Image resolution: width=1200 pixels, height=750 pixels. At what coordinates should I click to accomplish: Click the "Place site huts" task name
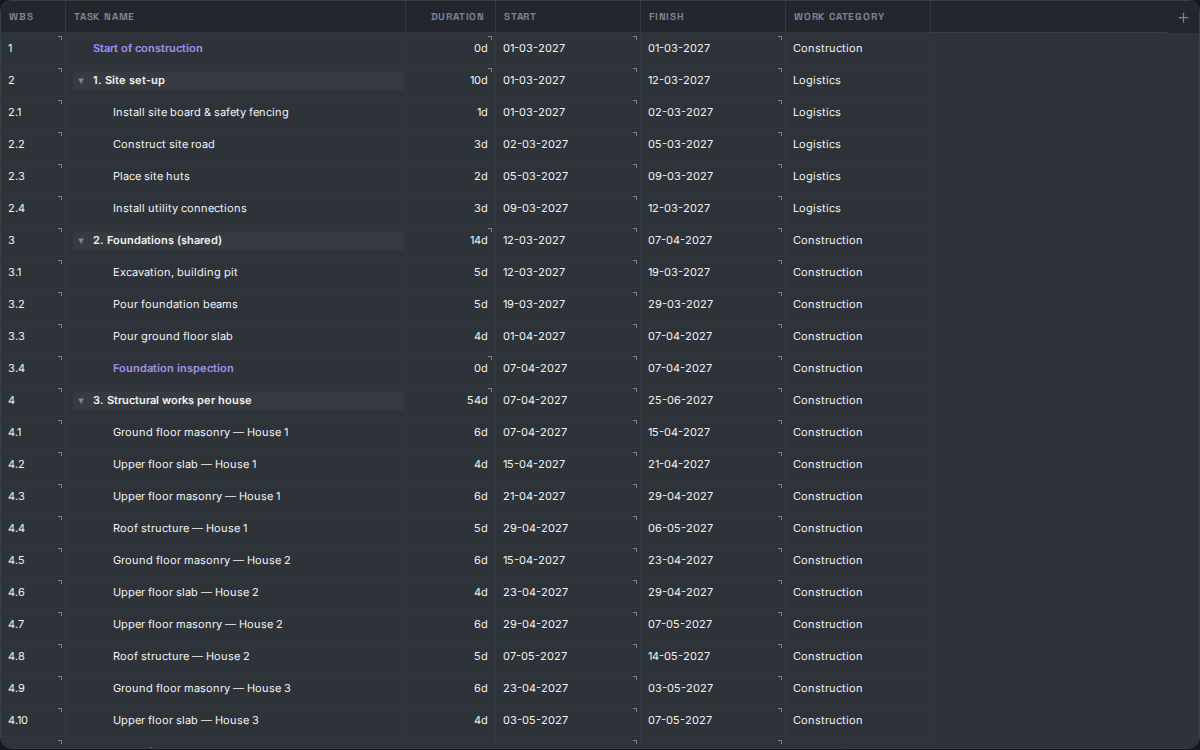151,176
